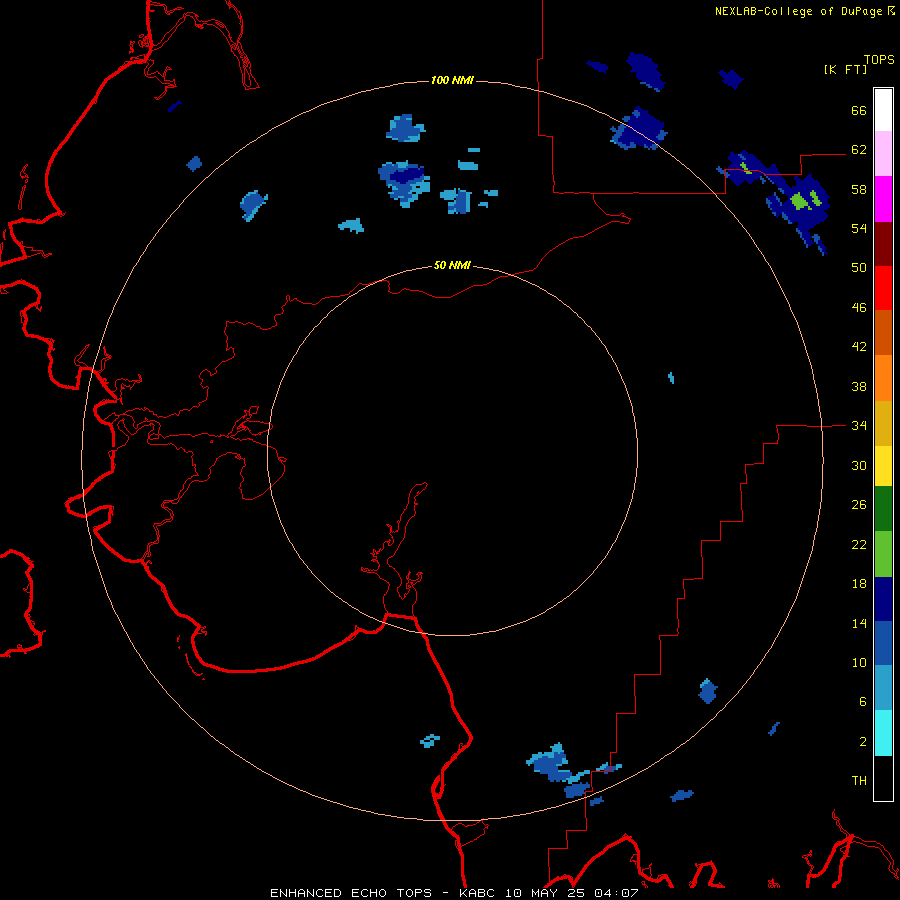Click the light pink legend swatch

883,154
